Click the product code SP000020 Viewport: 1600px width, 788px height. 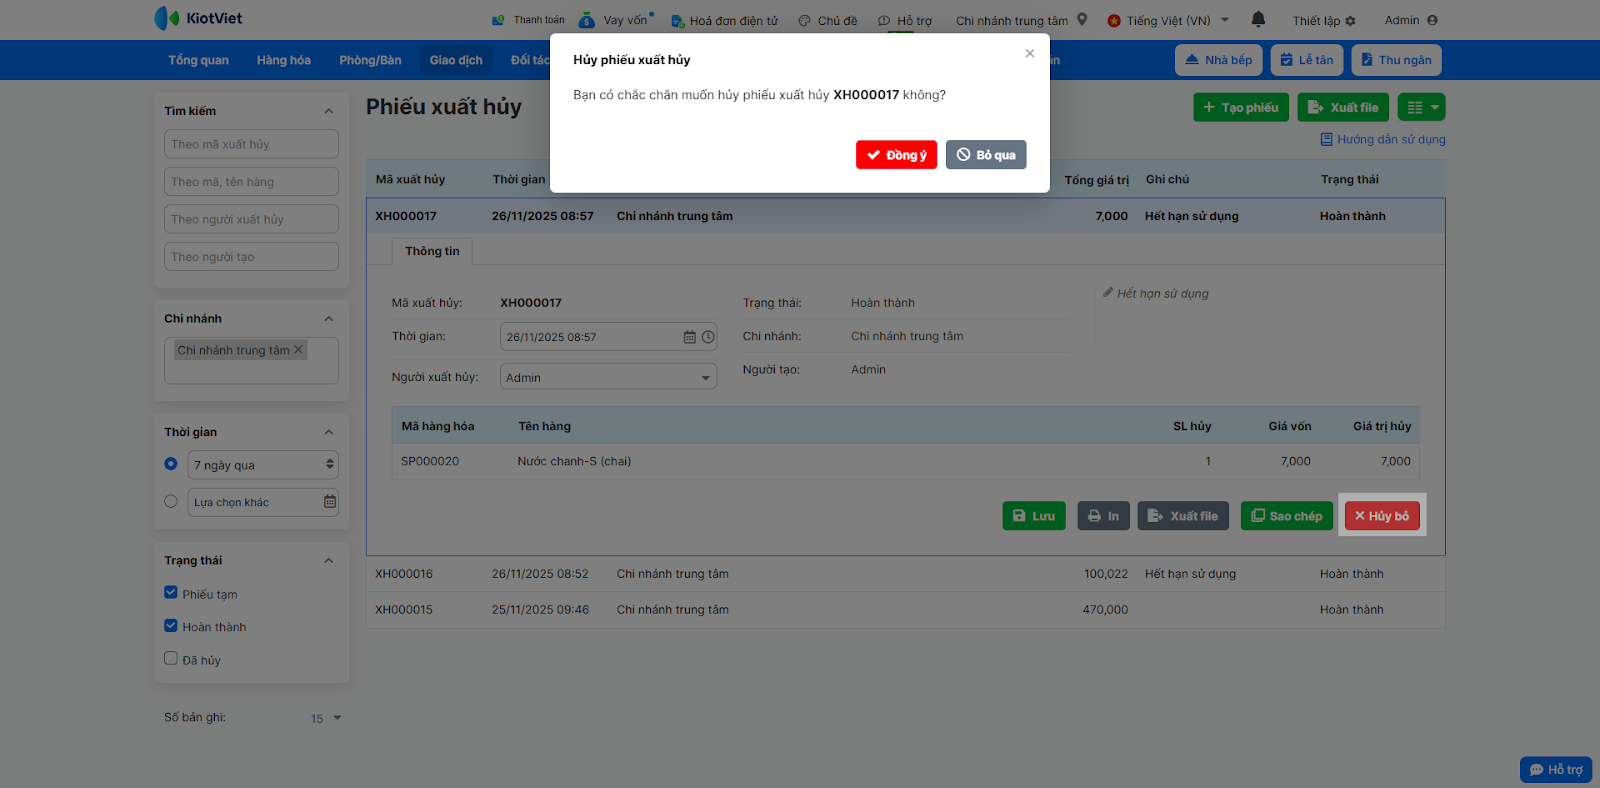coord(430,461)
